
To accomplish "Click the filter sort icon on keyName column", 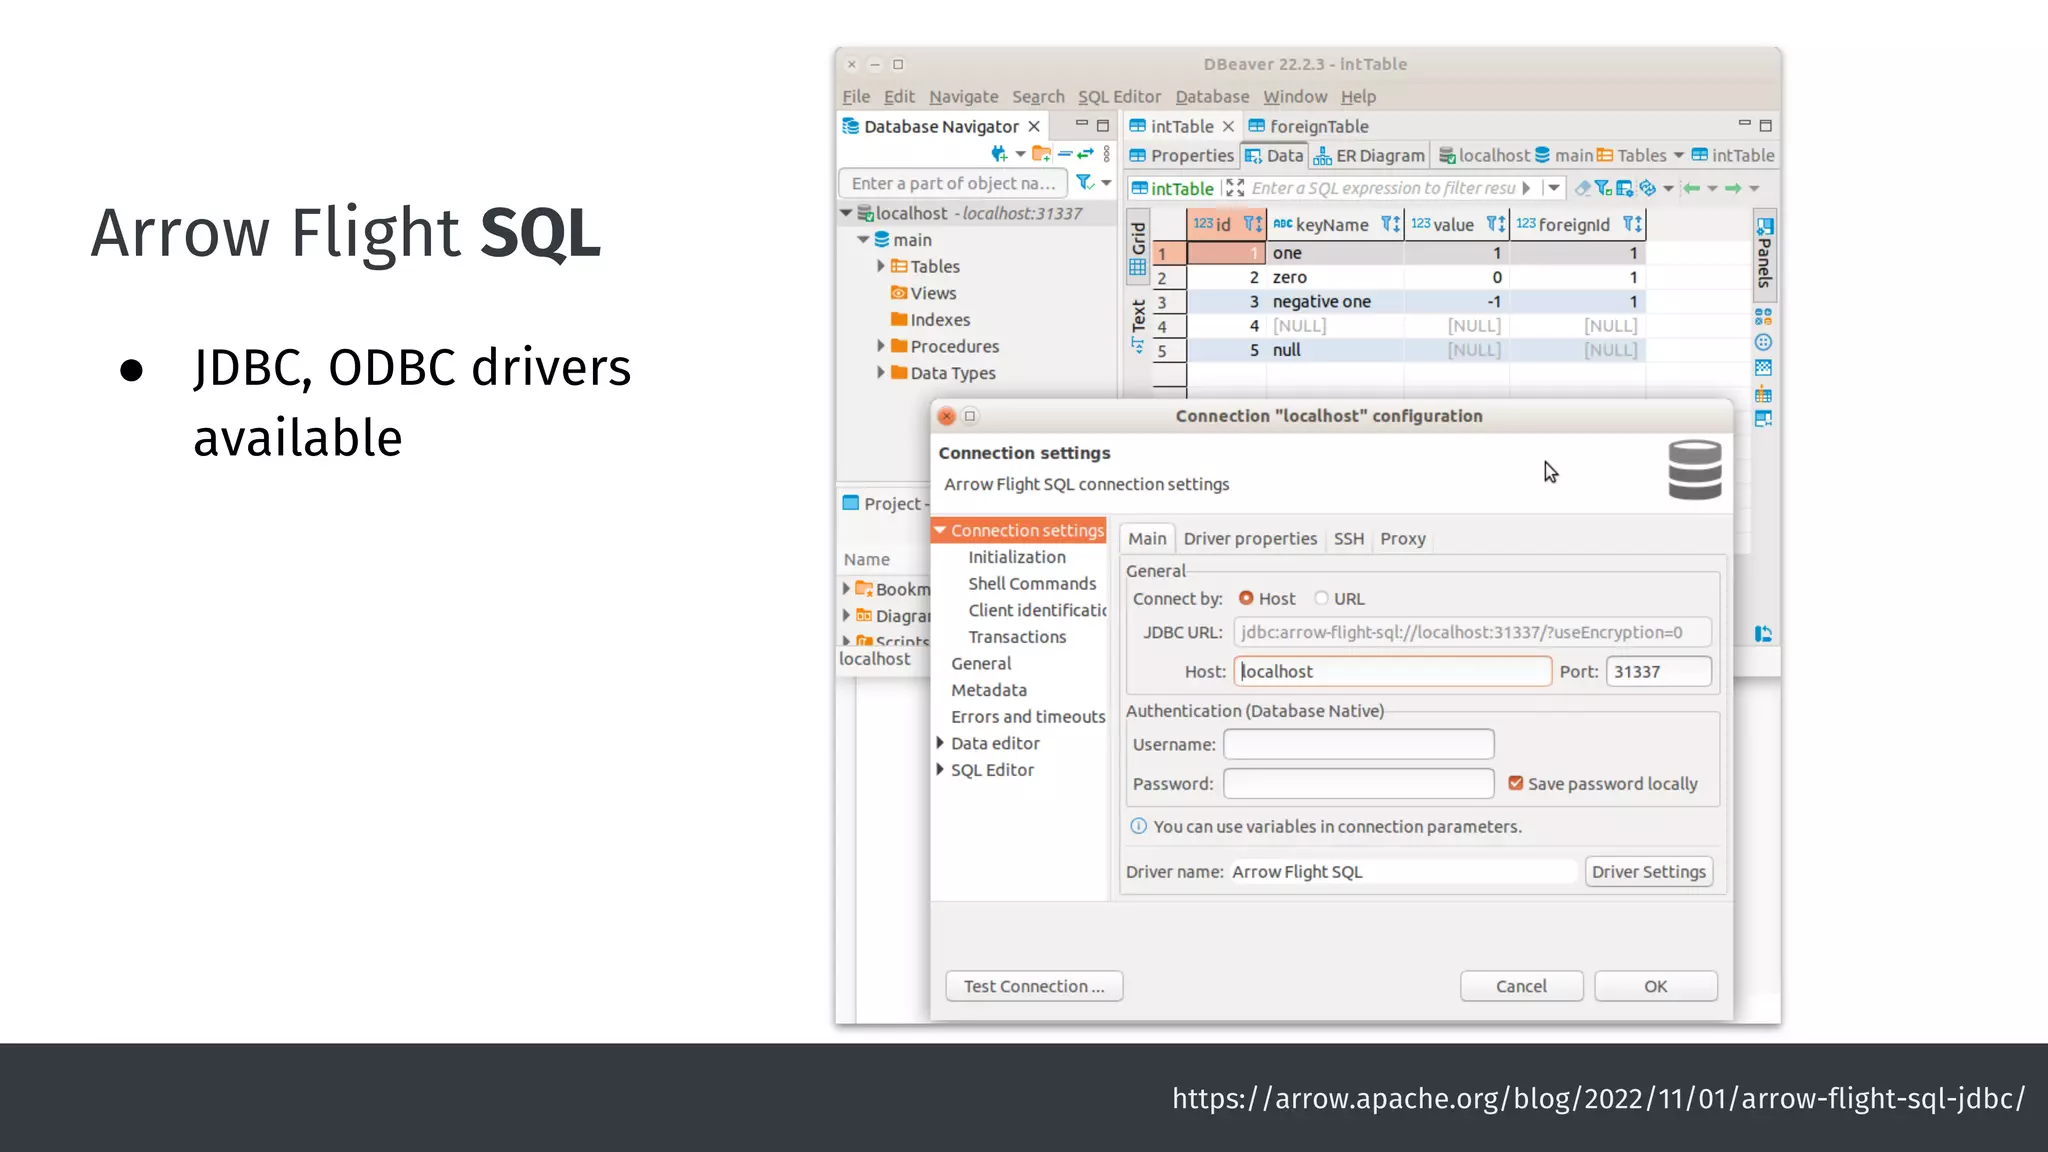I will click(x=1390, y=224).
